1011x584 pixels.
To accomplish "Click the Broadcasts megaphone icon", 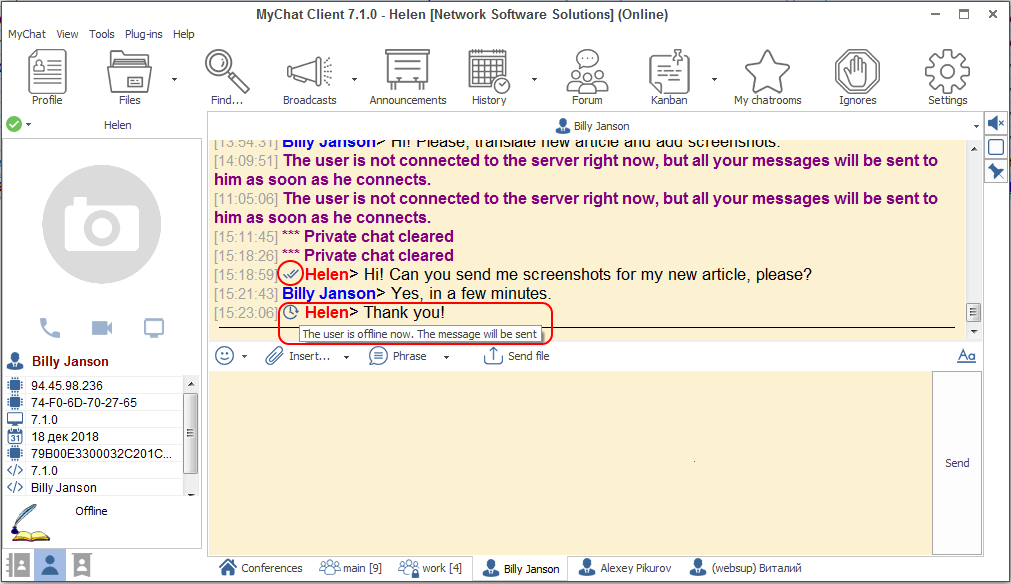I will click(x=309, y=77).
